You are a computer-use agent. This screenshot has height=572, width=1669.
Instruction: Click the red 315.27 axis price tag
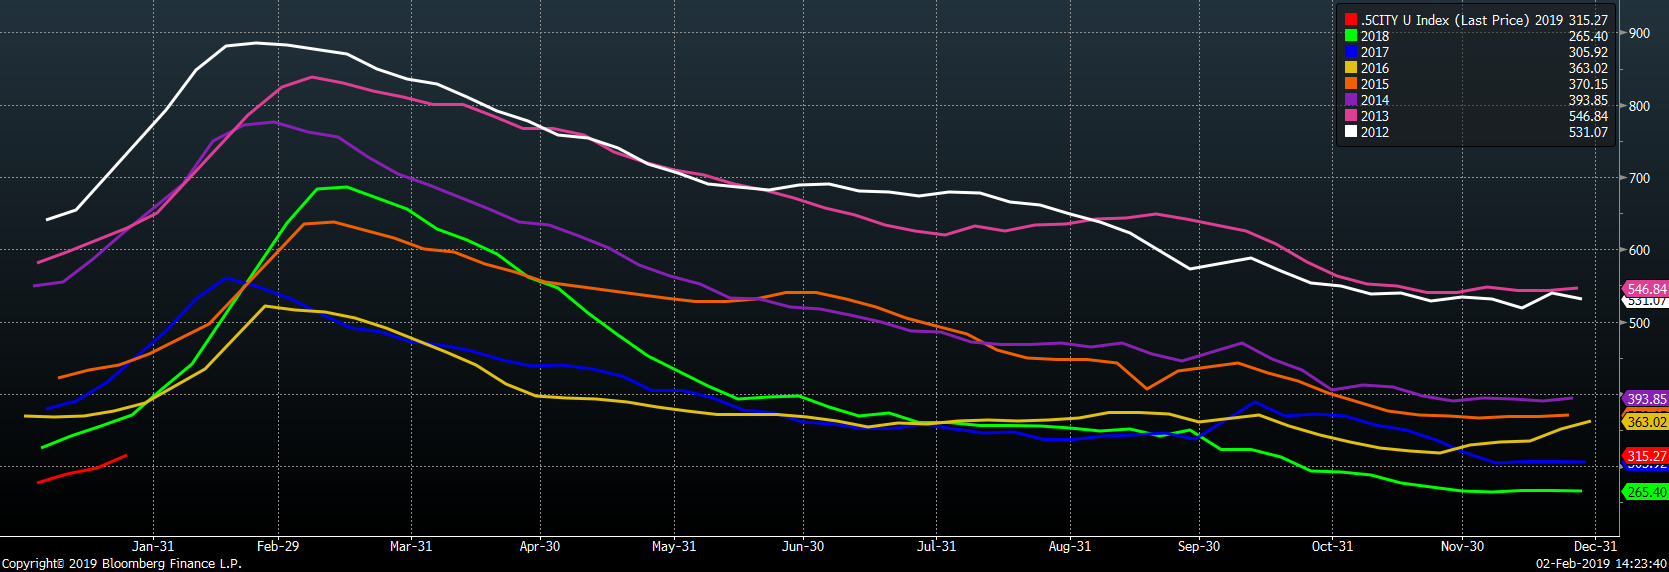point(1646,456)
